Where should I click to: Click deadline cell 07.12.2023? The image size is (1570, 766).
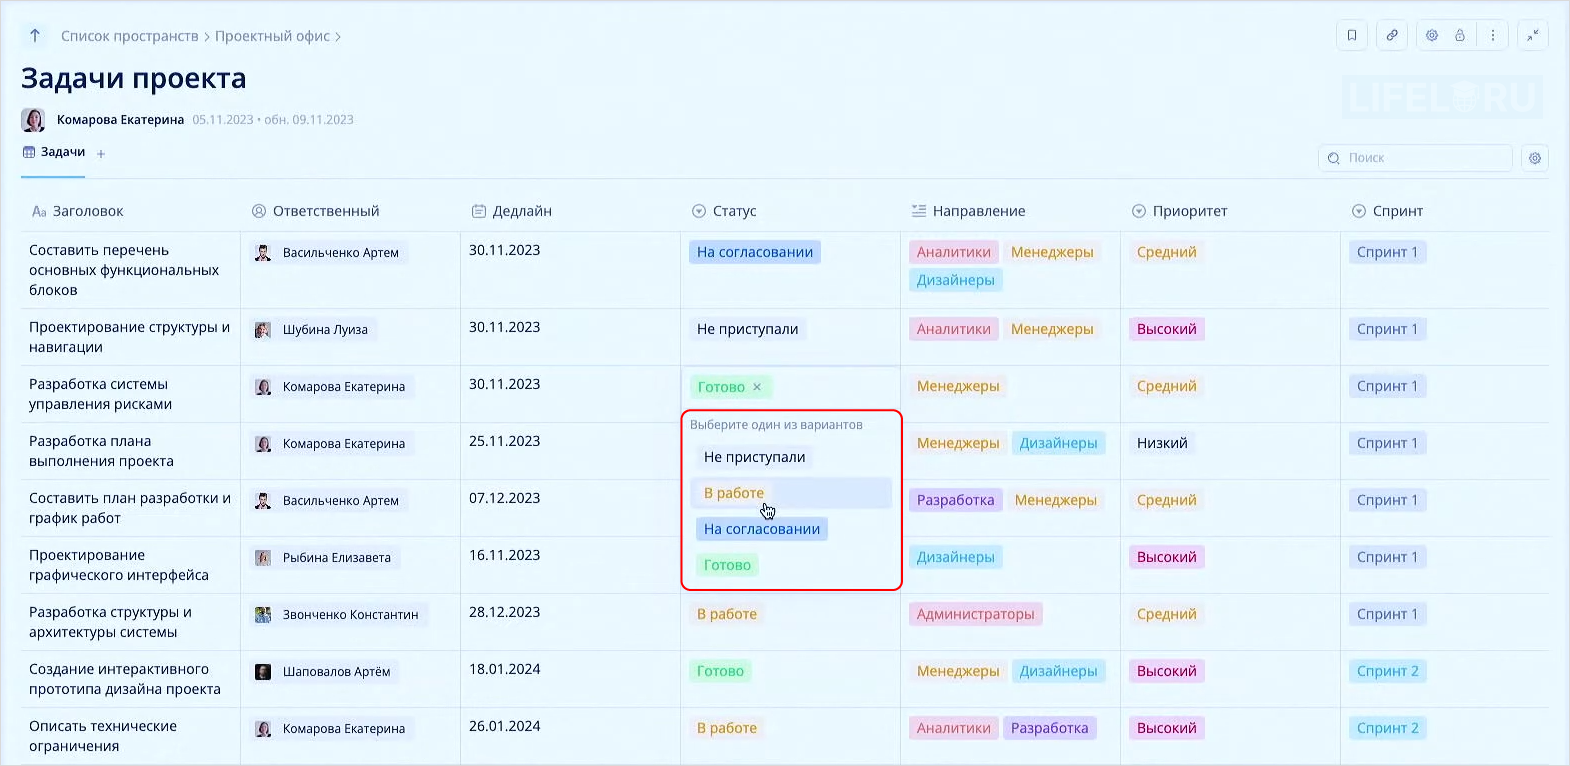point(504,498)
